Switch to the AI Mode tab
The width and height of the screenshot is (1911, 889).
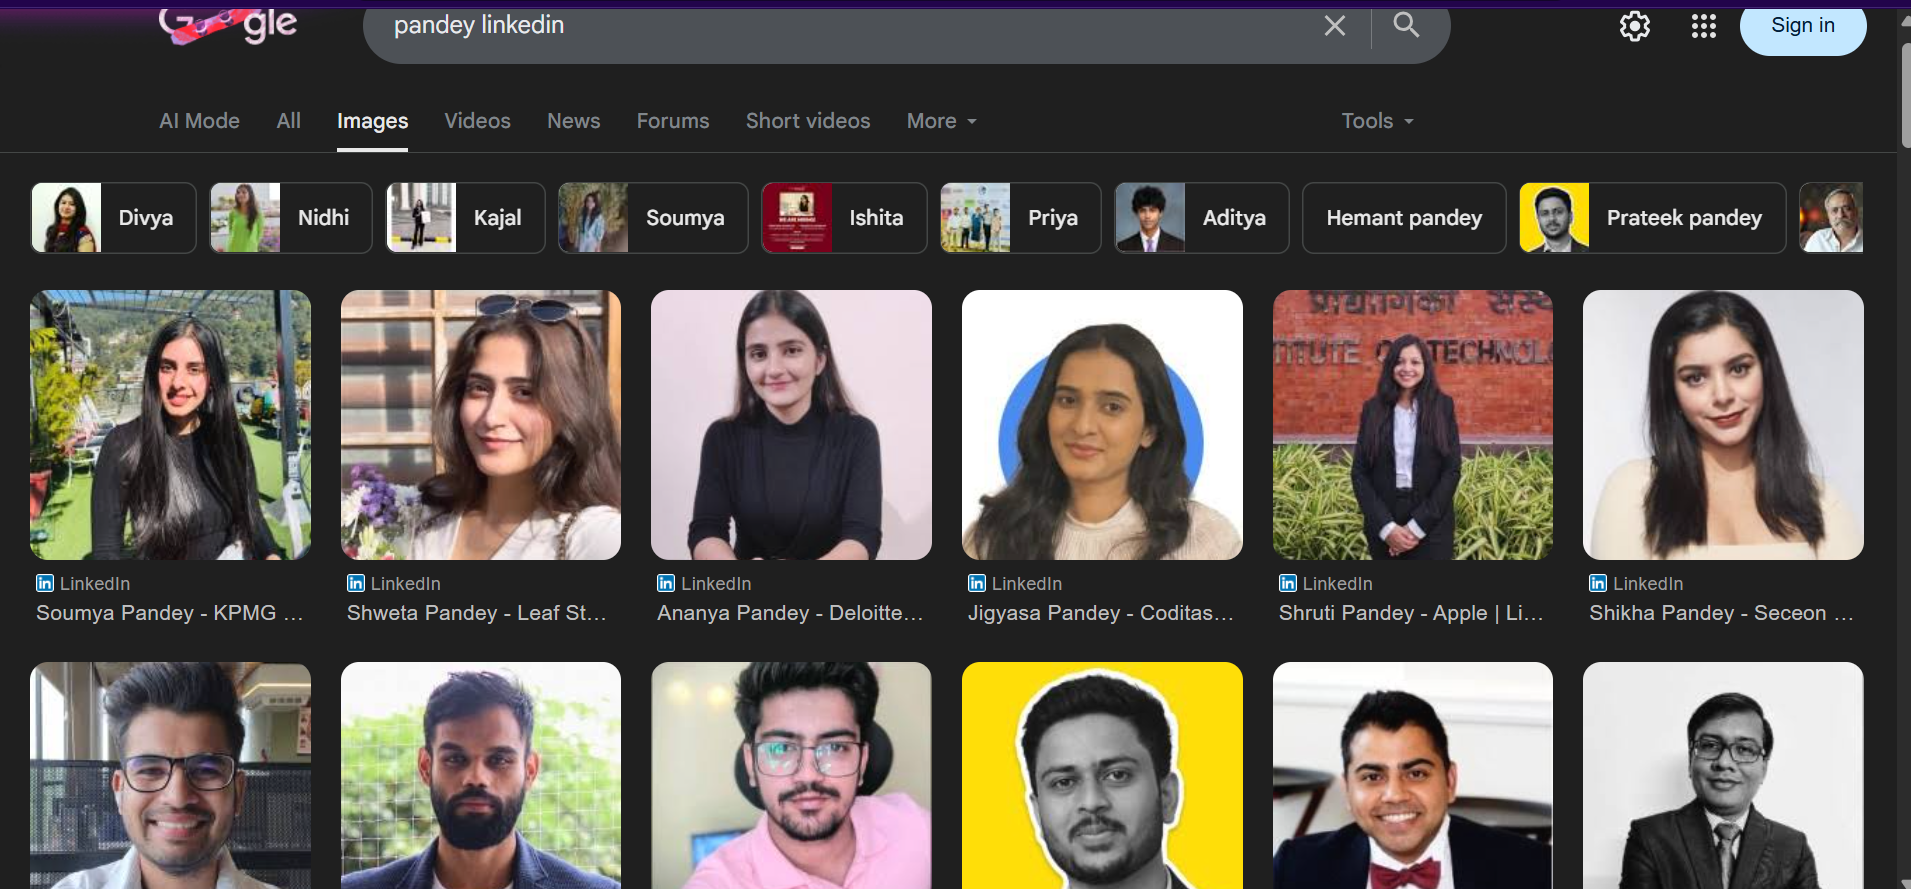pyautogui.click(x=199, y=121)
